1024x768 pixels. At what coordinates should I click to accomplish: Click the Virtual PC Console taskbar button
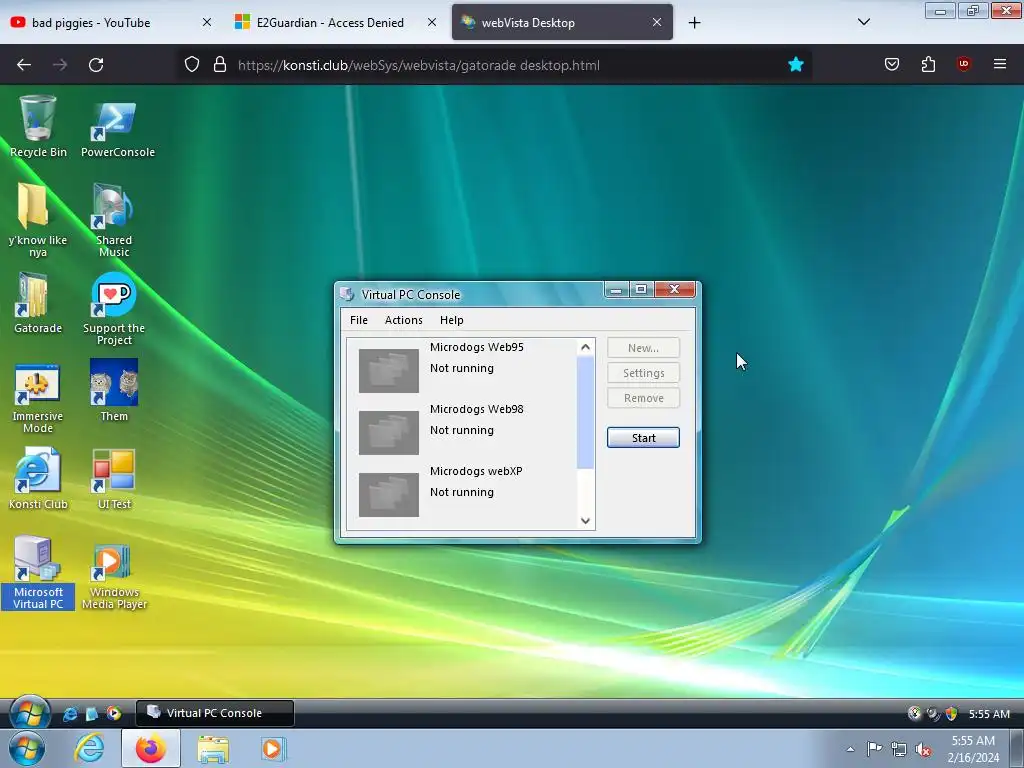pyautogui.click(x=215, y=713)
